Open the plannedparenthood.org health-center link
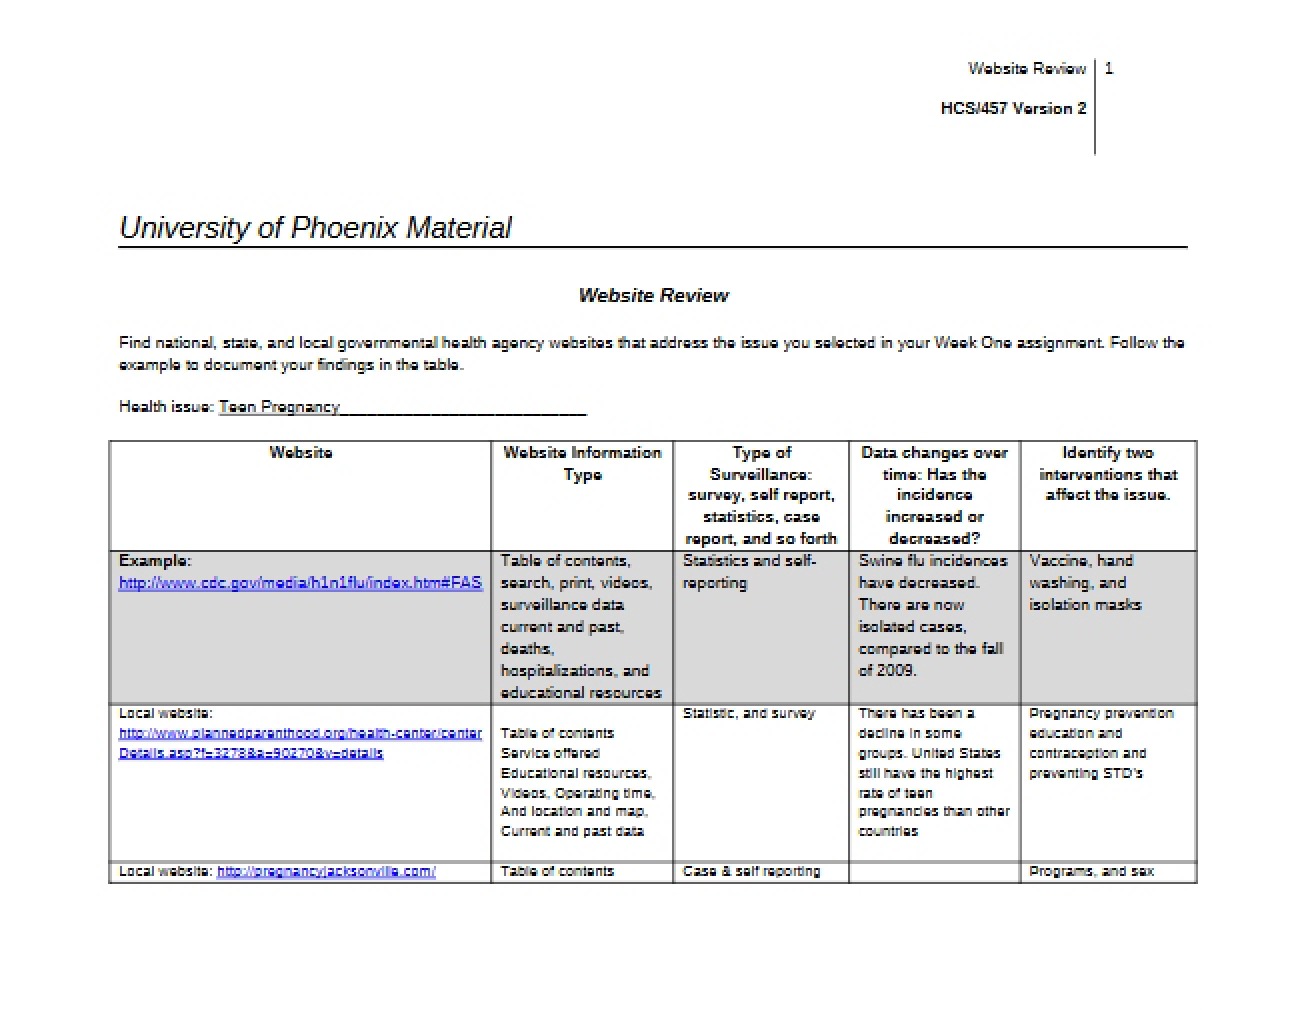This screenshot has height=1010, width=1306. click(x=300, y=743)
